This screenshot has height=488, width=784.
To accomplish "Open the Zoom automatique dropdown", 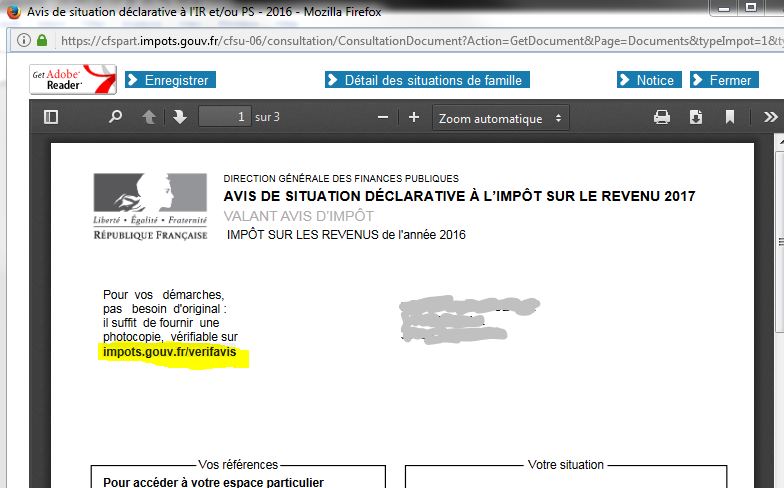I will click(500, 118).
